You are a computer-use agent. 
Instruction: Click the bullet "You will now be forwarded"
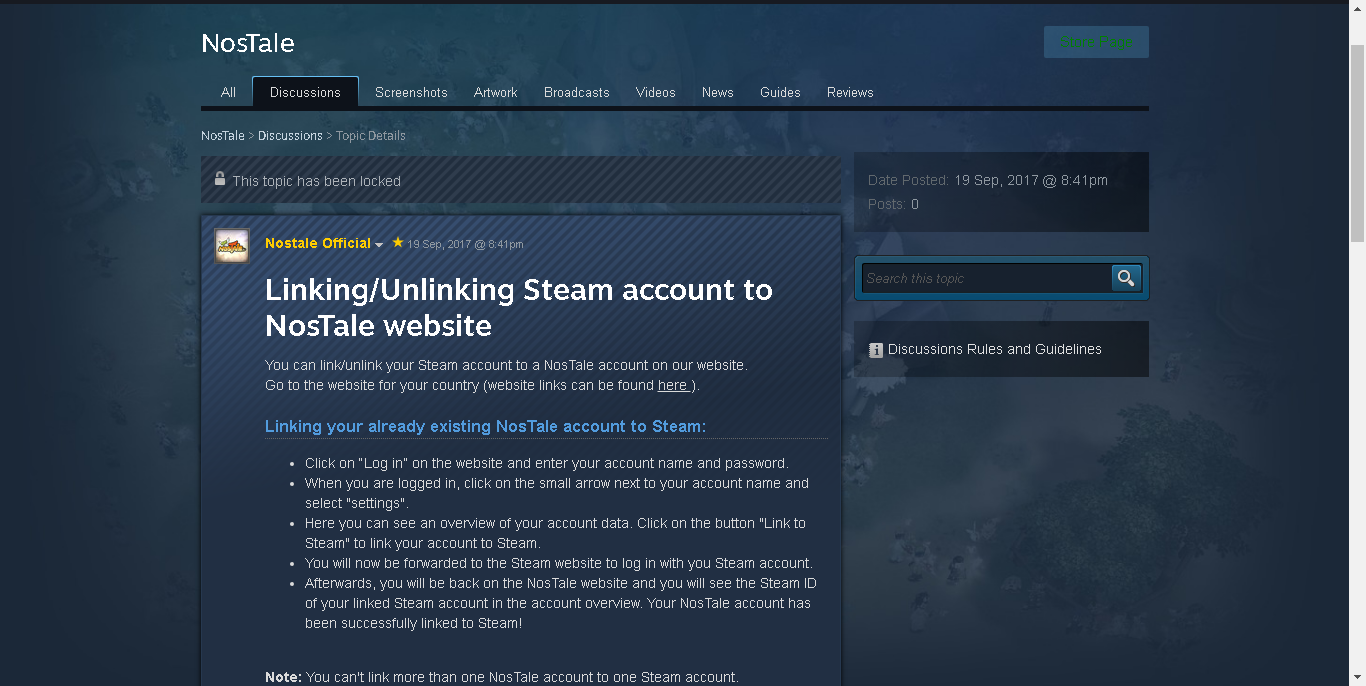tap(559, 563)
